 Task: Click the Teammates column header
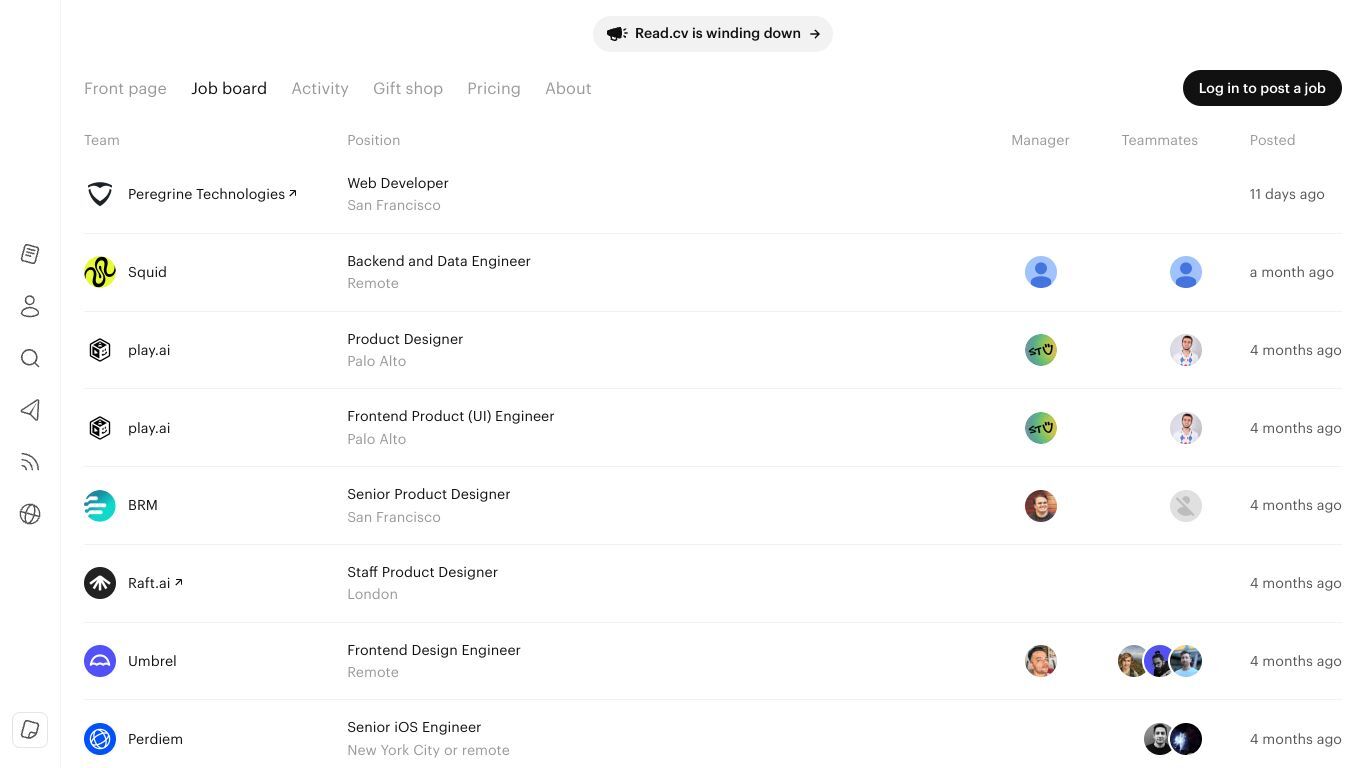pos(1160,140)
